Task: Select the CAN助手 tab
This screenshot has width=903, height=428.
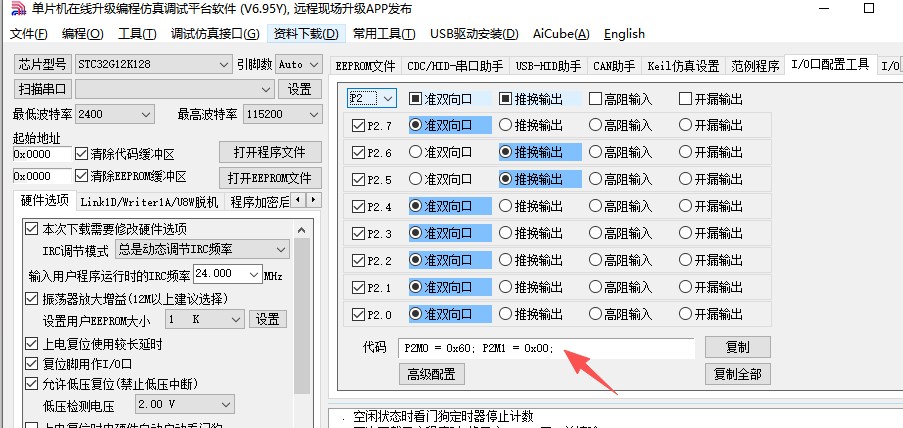Action: [614, 66]
